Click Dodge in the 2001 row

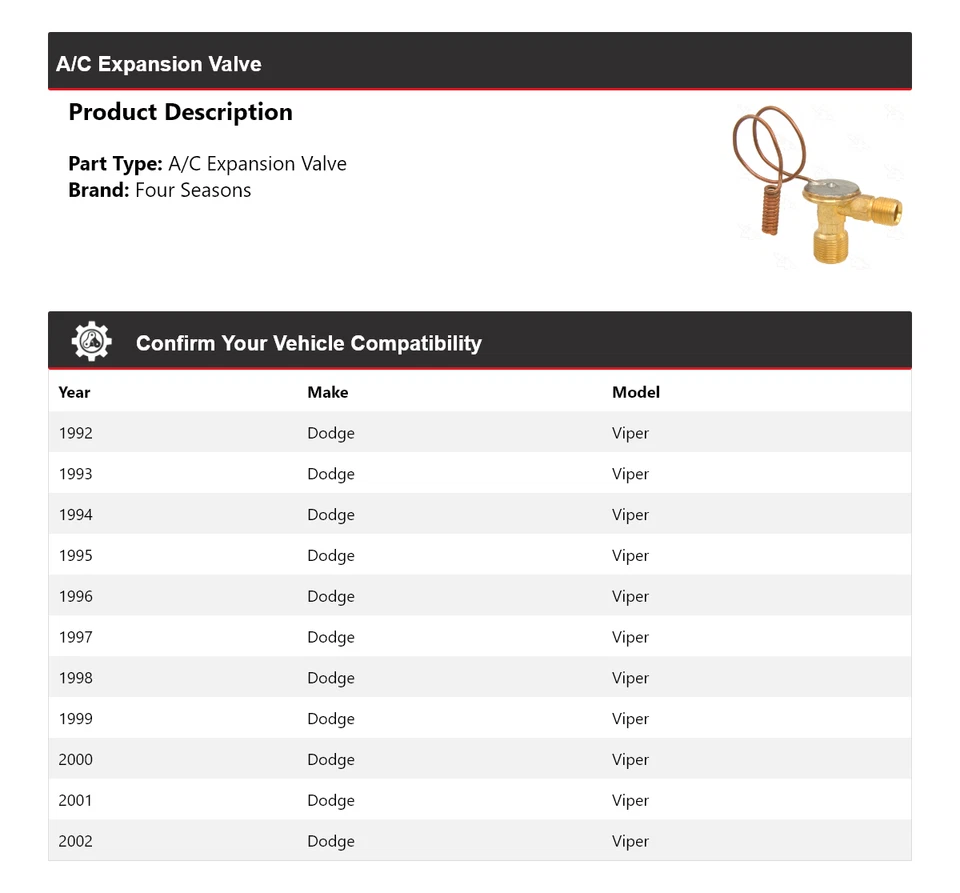click(x=331, y=801)
